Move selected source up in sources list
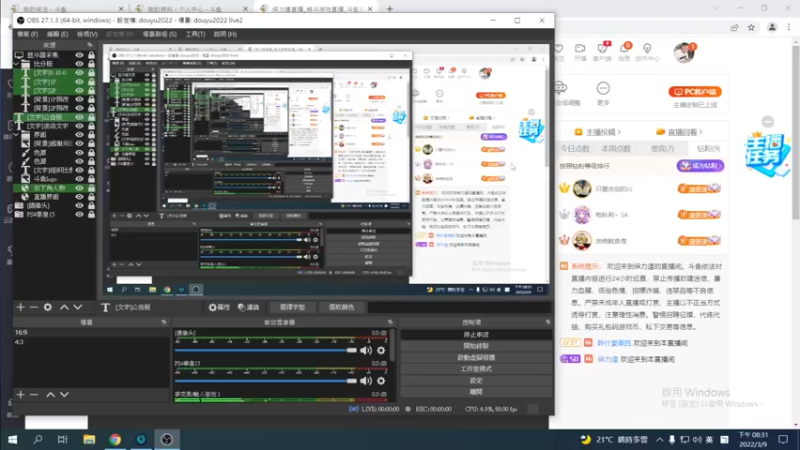 (x=64, y=307)
